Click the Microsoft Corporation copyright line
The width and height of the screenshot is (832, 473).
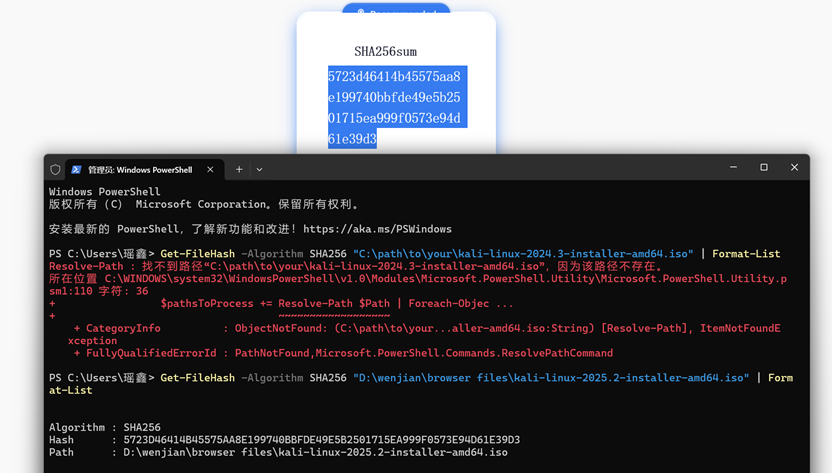pyautogui.click(x=204, y=204)
